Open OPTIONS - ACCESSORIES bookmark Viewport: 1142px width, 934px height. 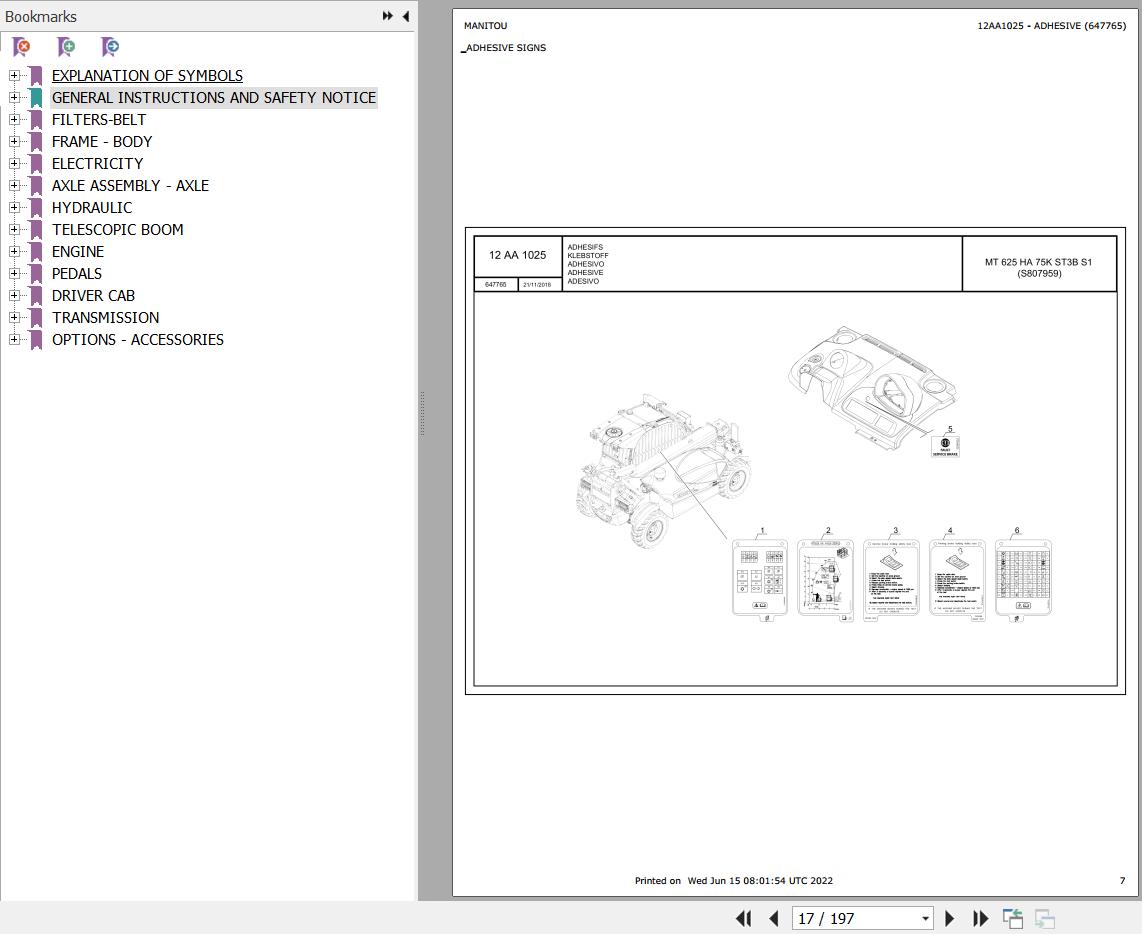coord(138,340)
